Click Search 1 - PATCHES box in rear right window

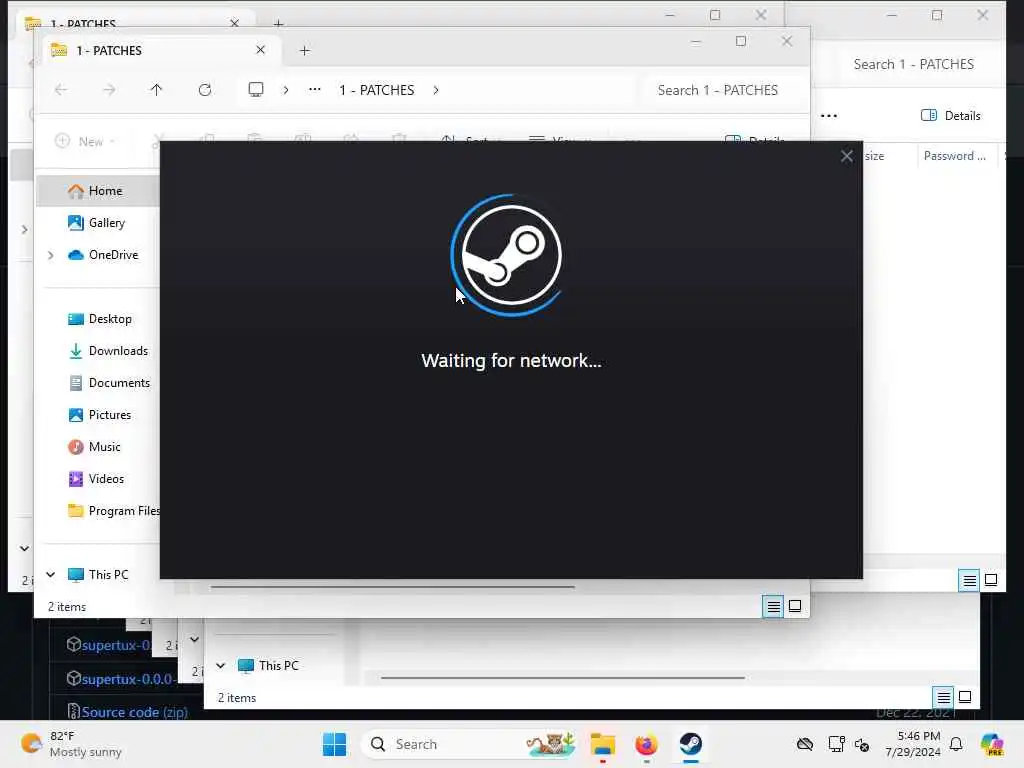tap(914, 64)
